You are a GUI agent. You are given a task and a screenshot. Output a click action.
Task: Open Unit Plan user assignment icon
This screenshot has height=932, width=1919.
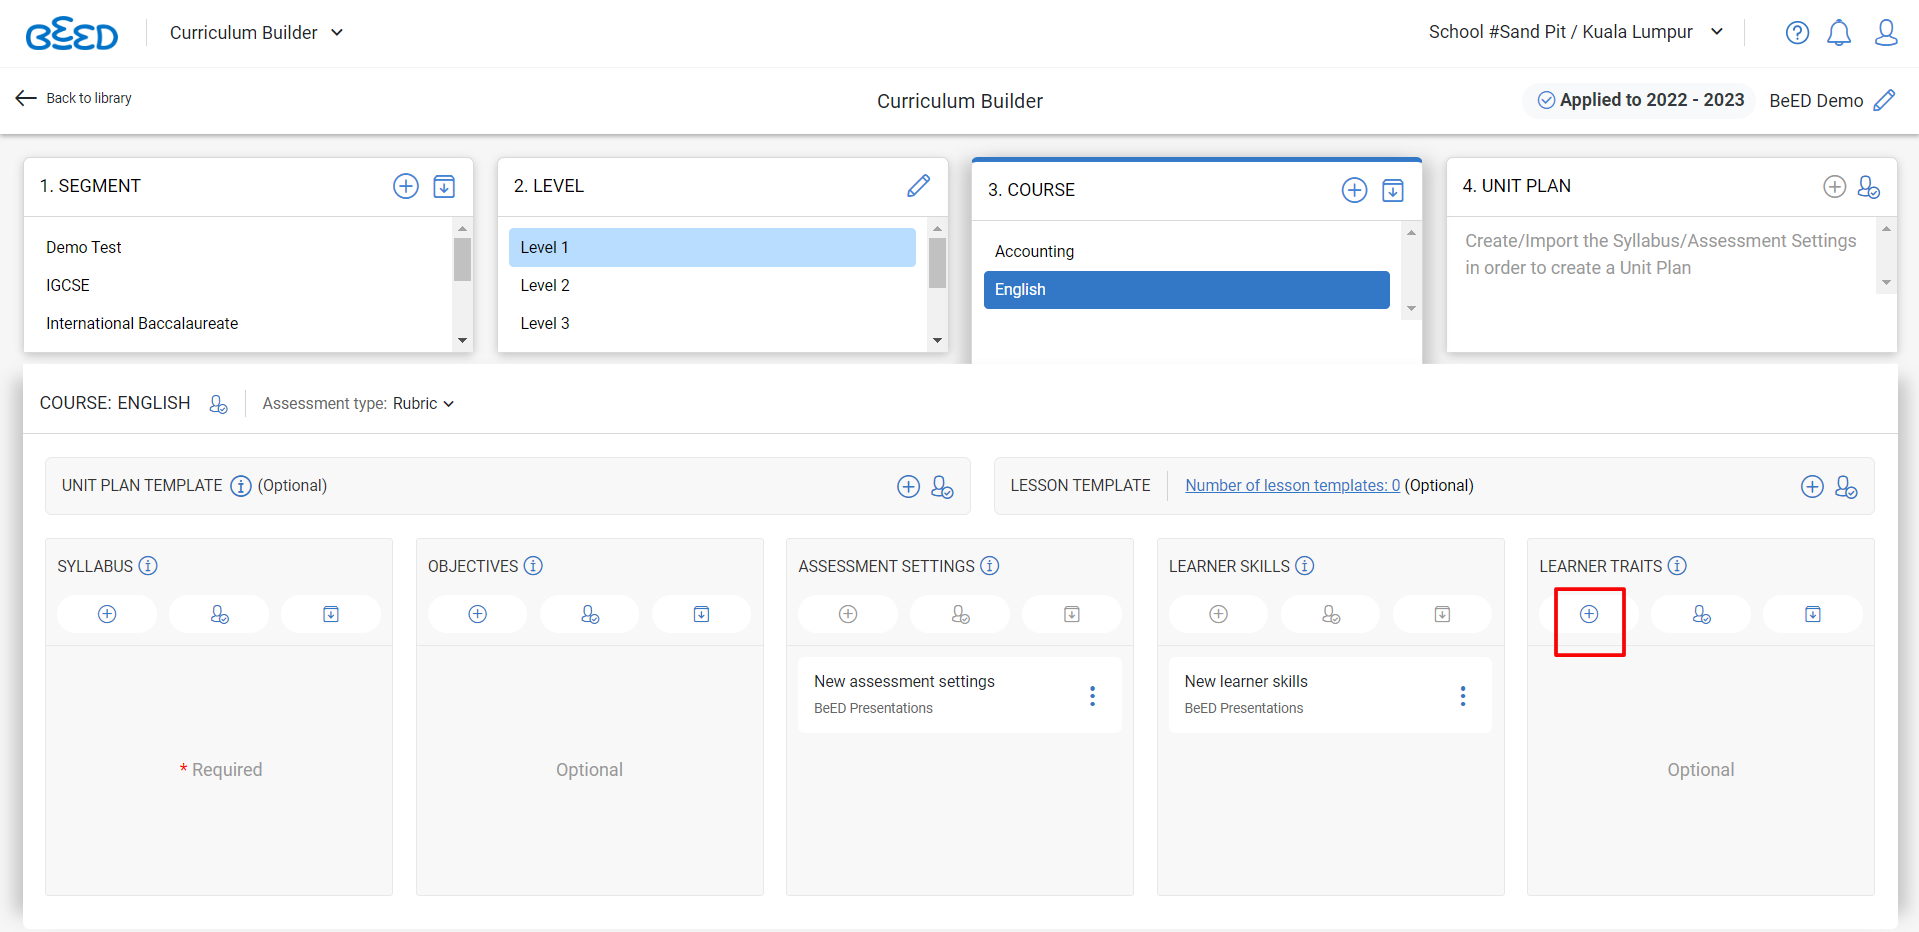(x=1868, y=187)
